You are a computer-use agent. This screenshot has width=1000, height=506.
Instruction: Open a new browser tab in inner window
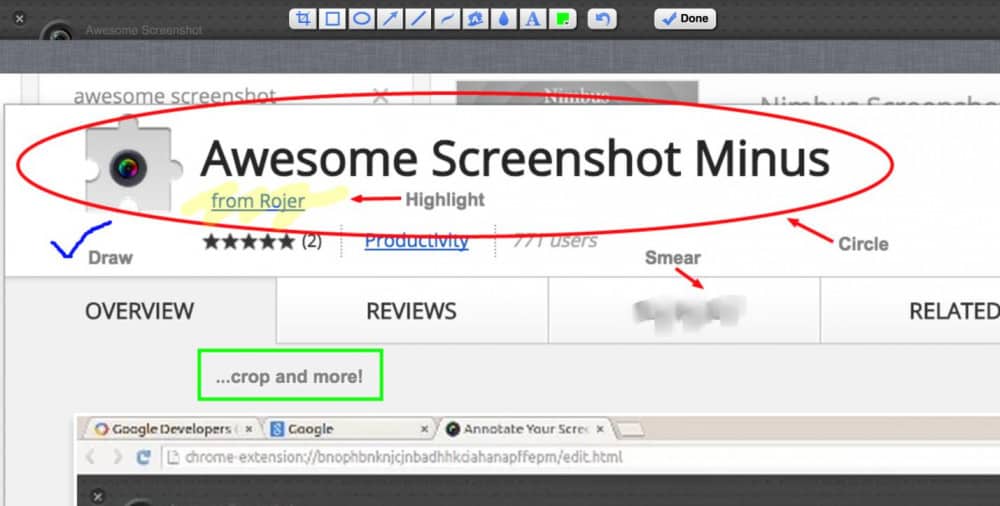tap(631, 430)
